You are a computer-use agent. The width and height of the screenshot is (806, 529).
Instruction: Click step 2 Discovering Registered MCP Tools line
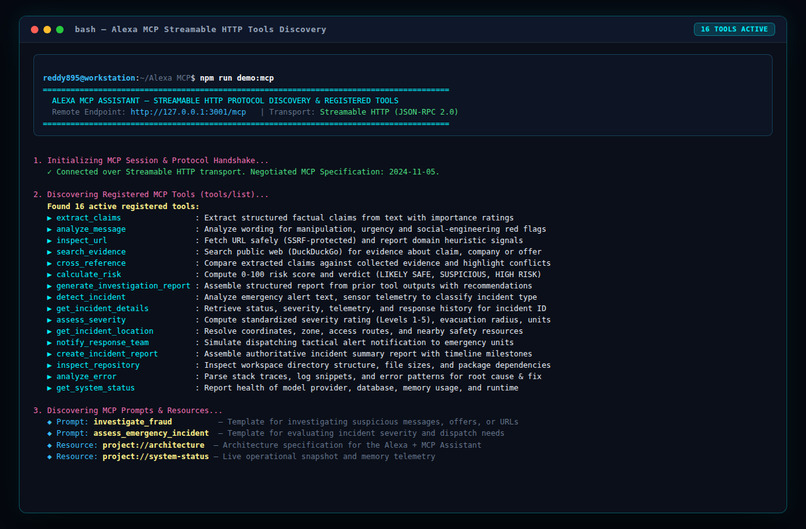tap(151, 194)
